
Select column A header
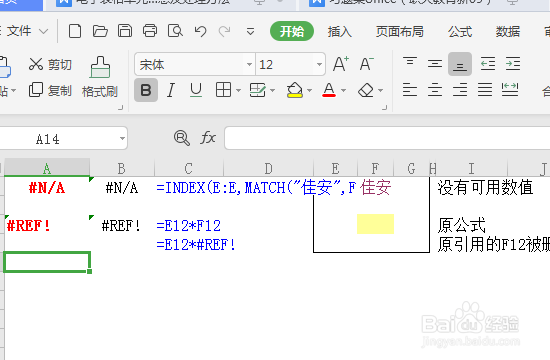(x=47, y=168)
